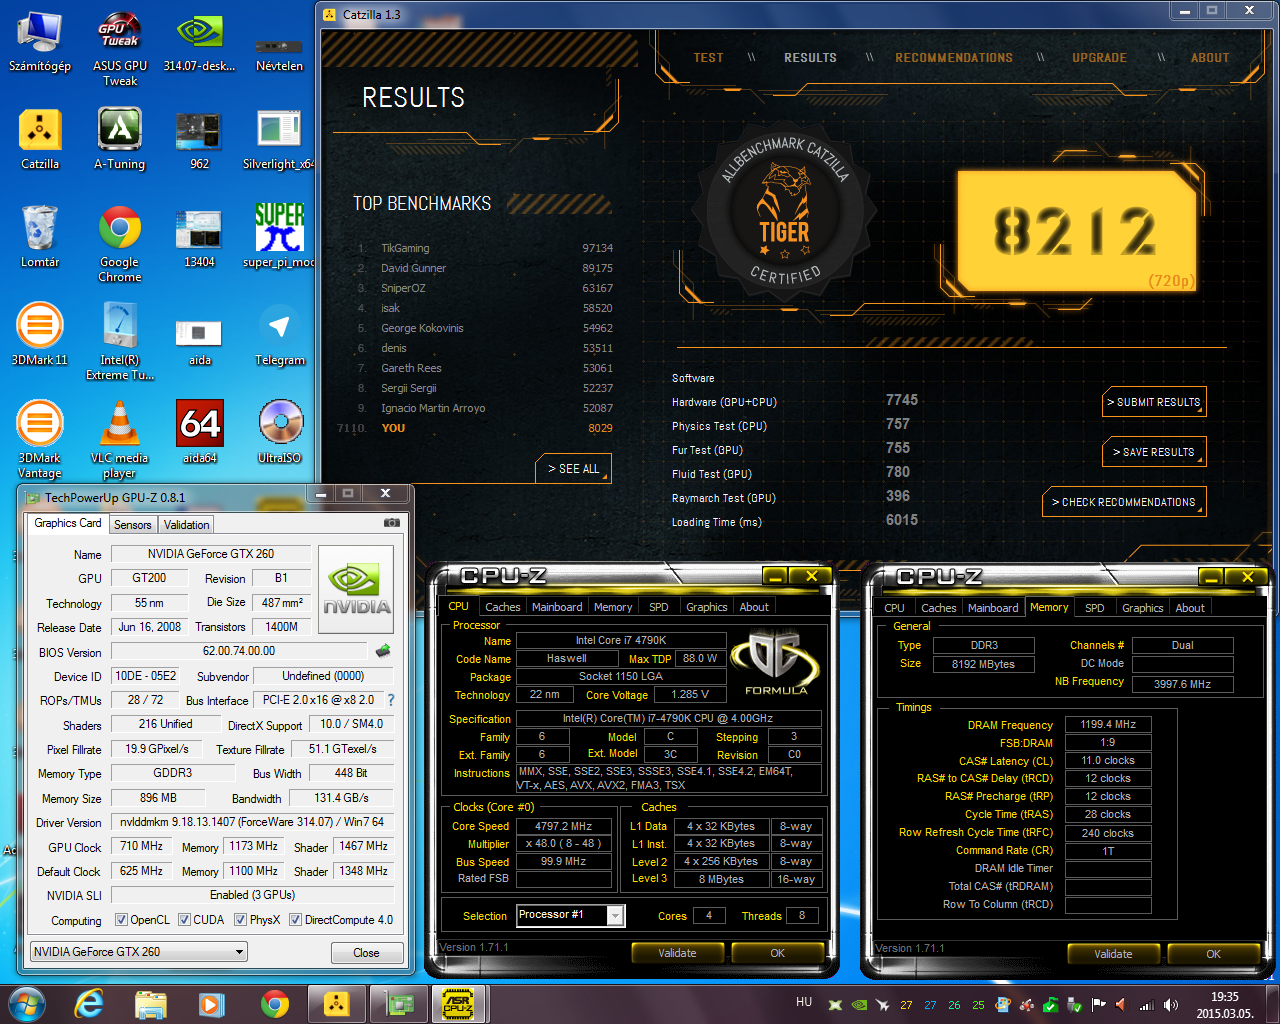Click NVIDIA tray icon in system tray
Image resolution: width=1280 pixels, height=1024 pixels.
point(858,1004)
